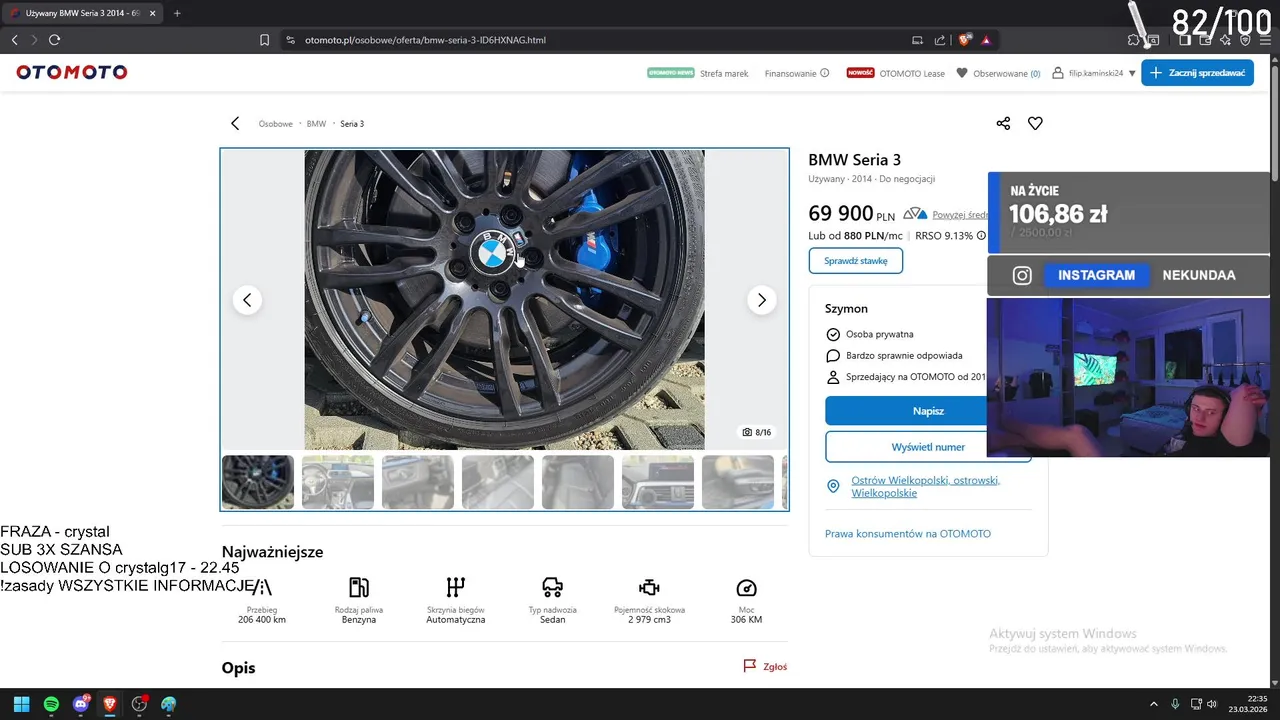Go to OTOMOTO home logo
Screen dimensions: 1280x720
[x=72, y=72]
